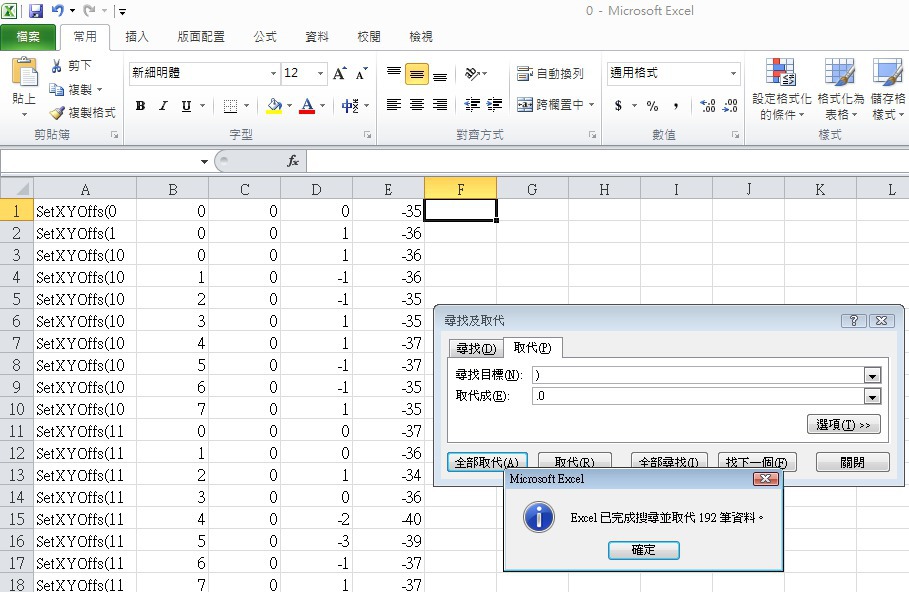The width and height of the screenshot is (909, 592).
Task: Select the Format Painter (複製格式) brush
Action: [57, 113]
